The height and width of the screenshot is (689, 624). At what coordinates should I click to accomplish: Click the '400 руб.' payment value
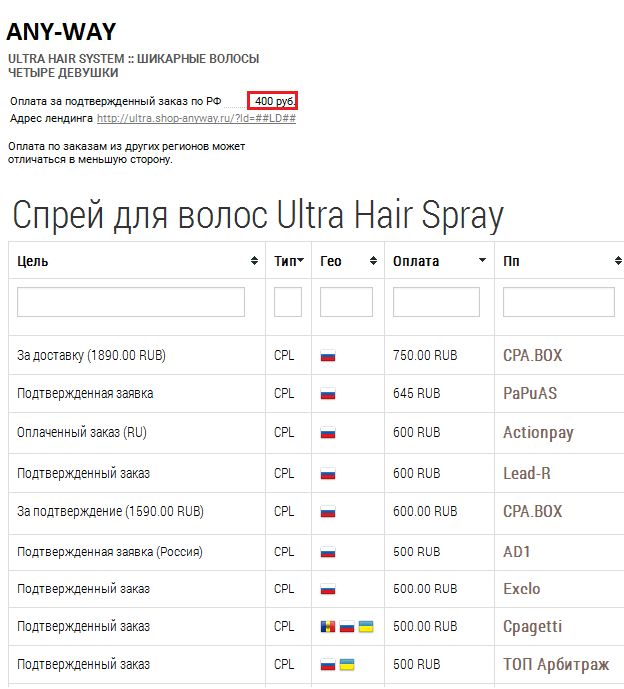click(272, 101)
